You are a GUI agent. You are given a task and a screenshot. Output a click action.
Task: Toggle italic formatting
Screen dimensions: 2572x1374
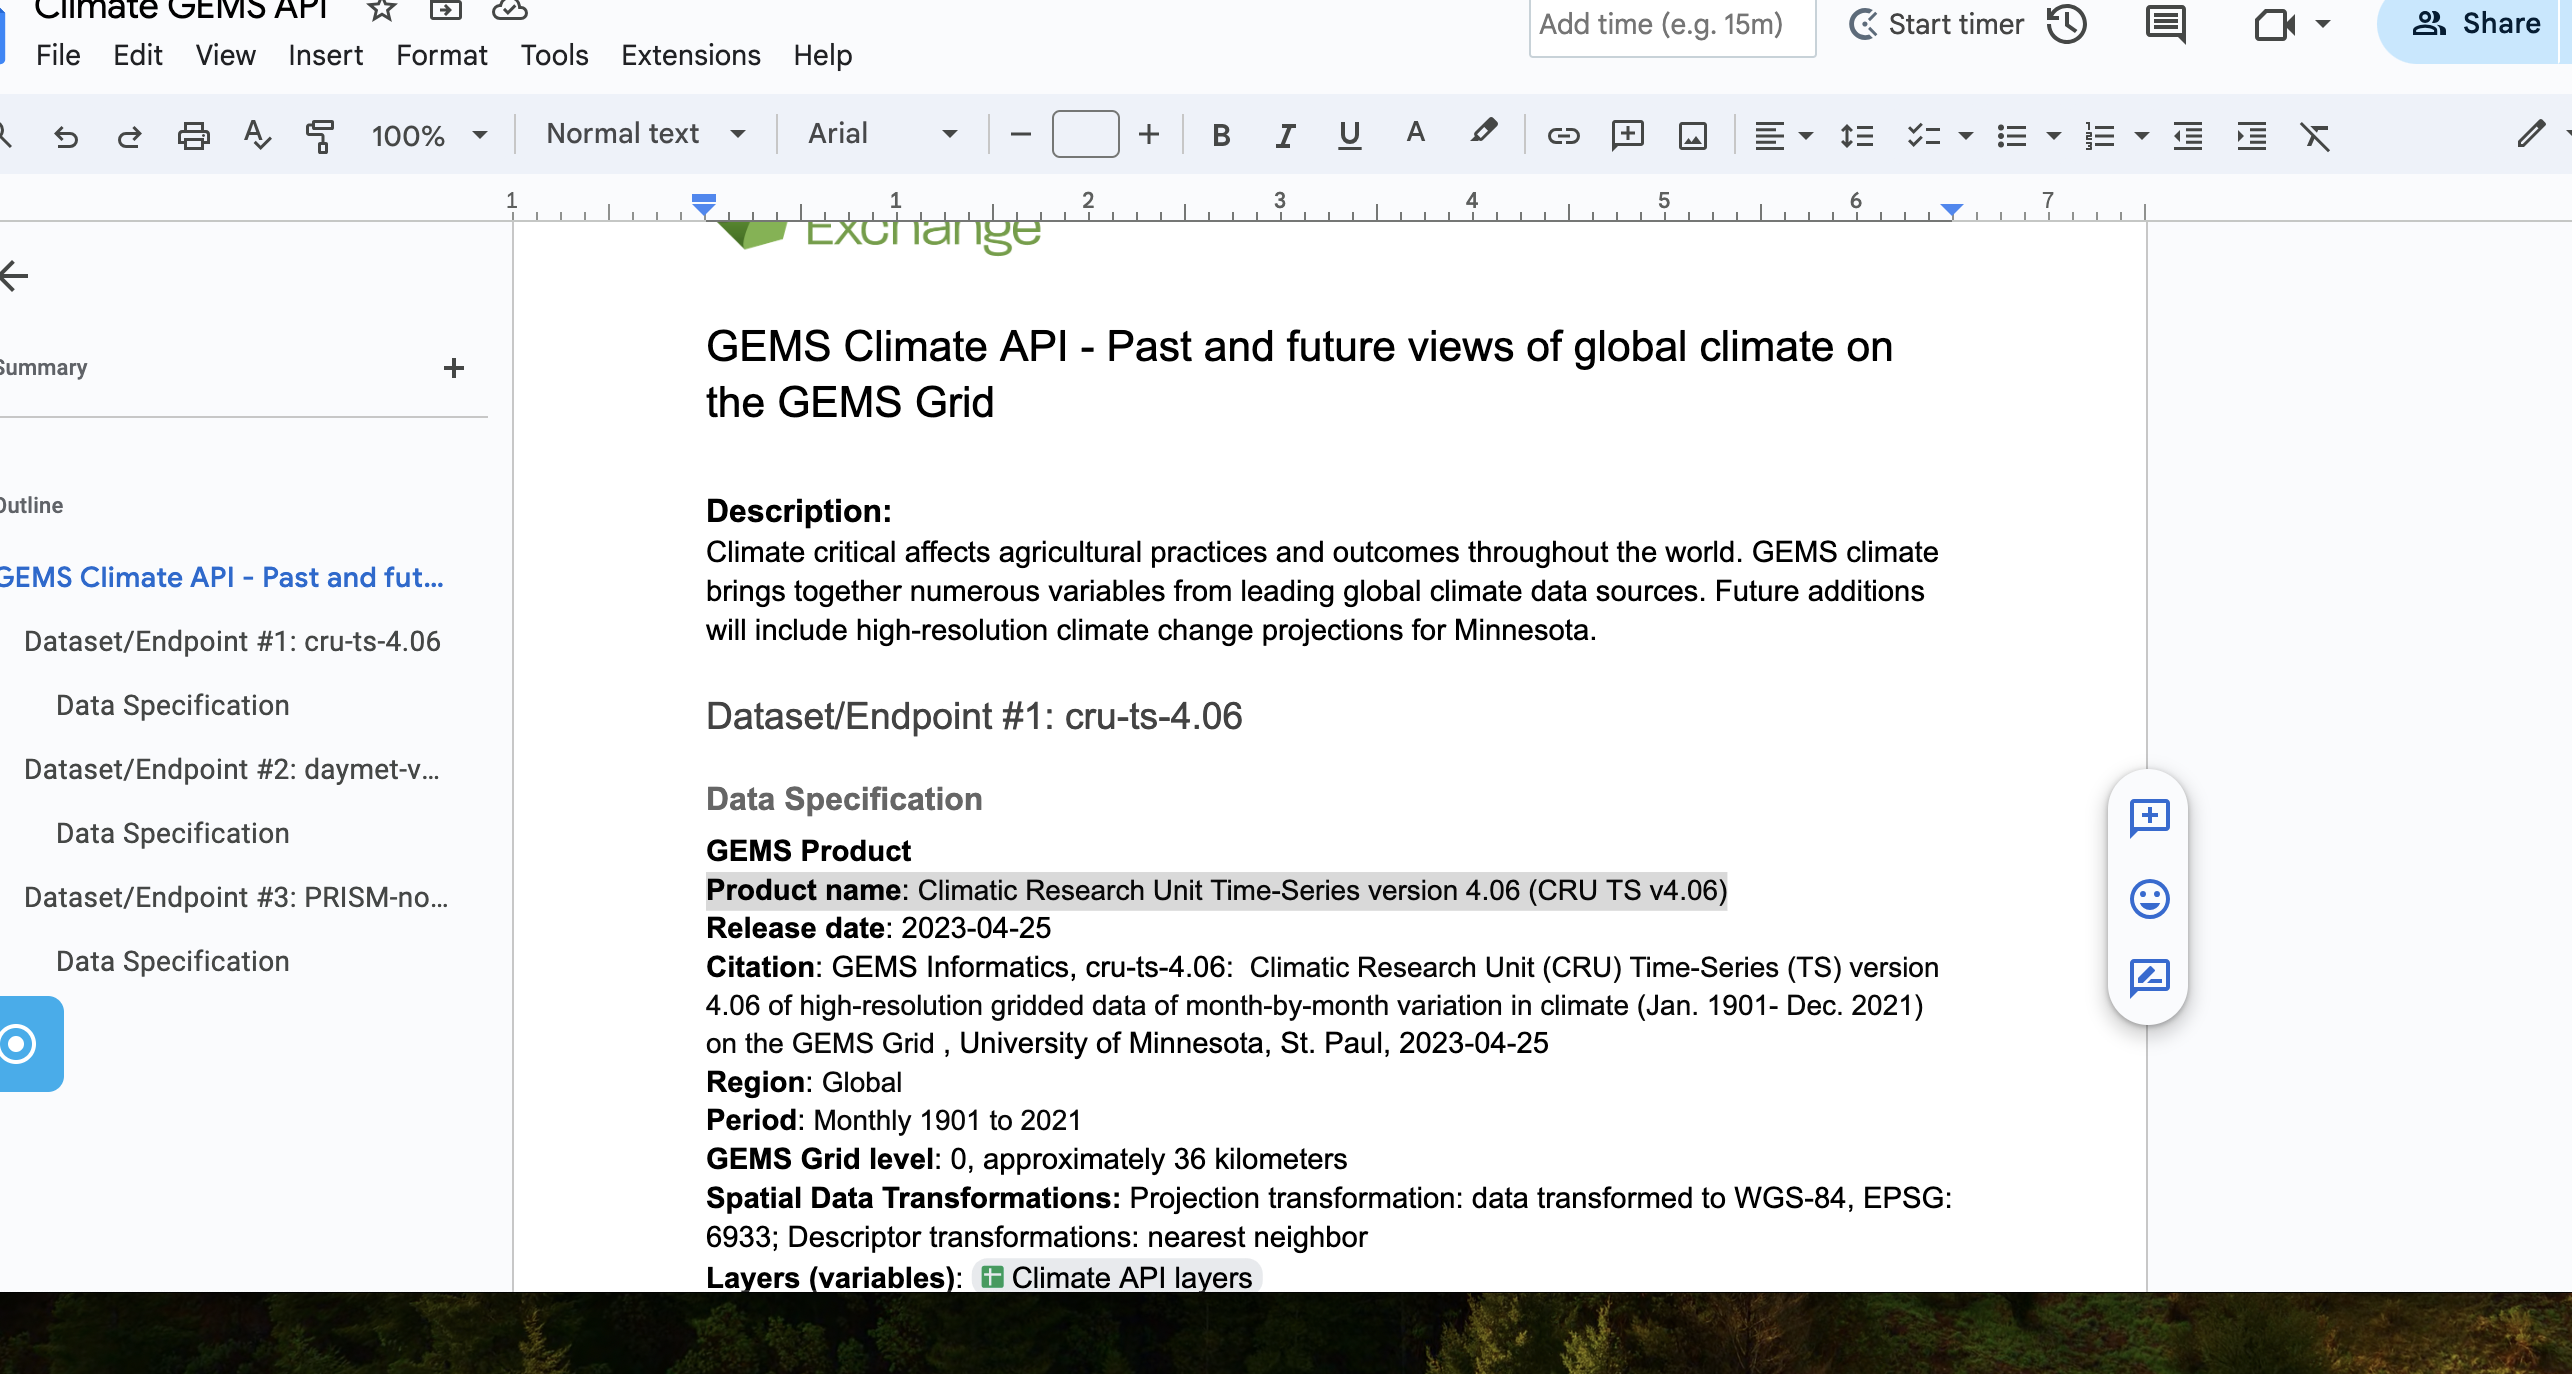point(1285,135)
